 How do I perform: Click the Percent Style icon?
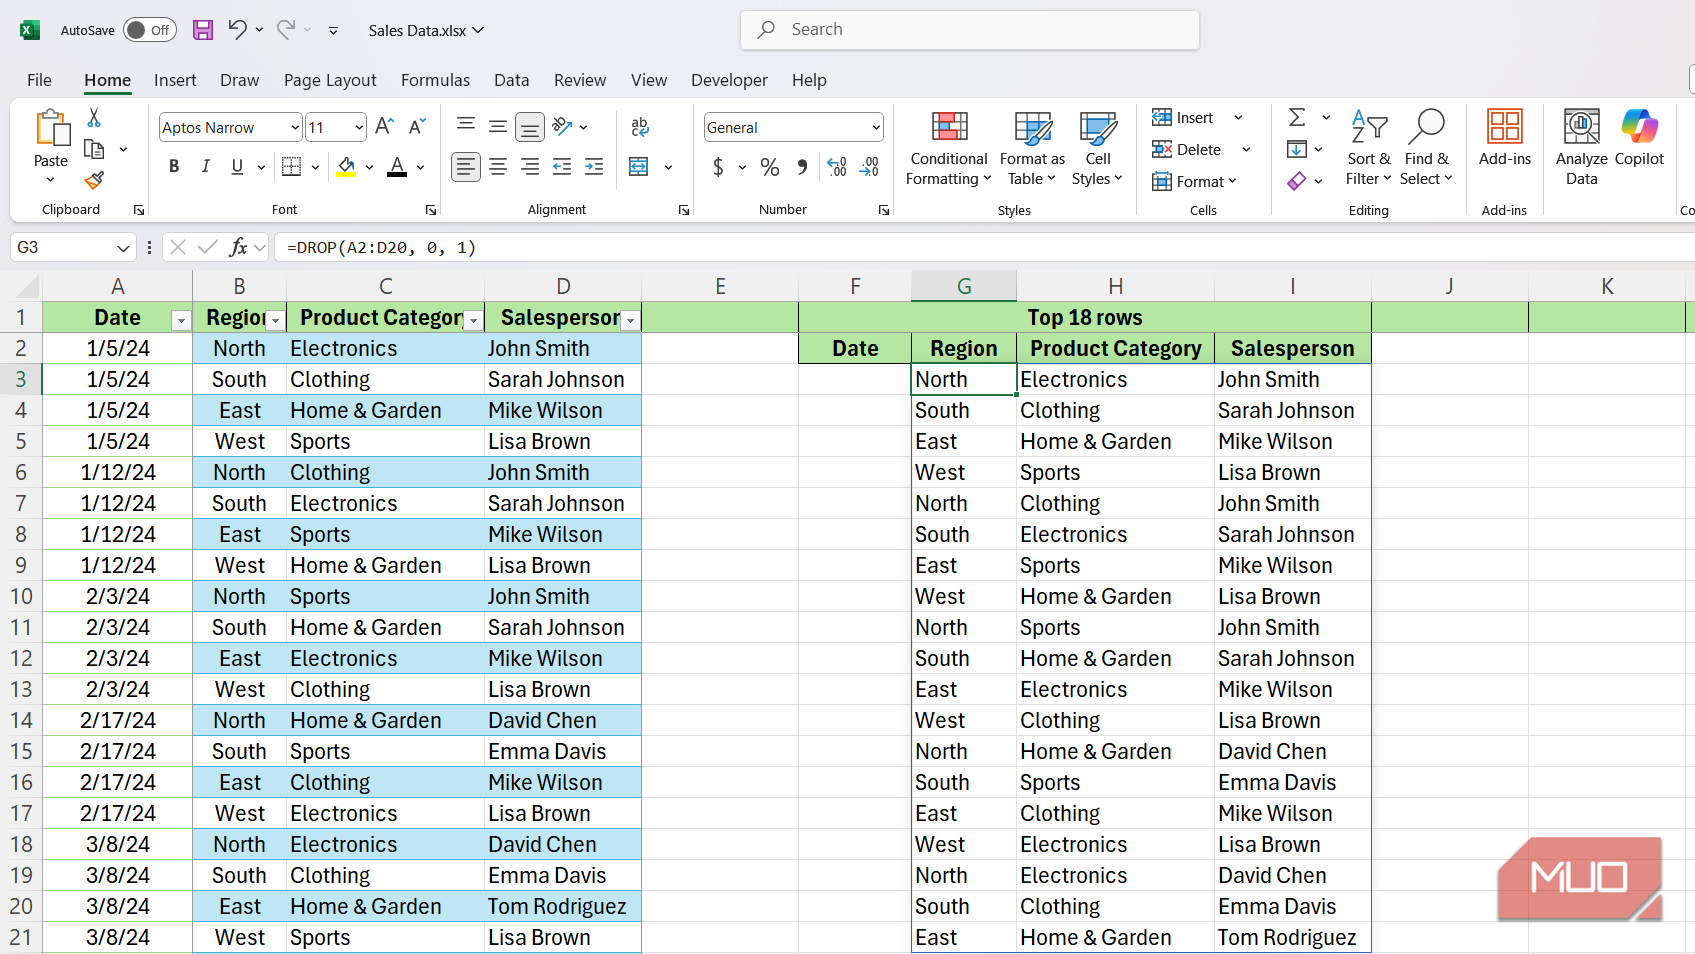tap(770, 167)
